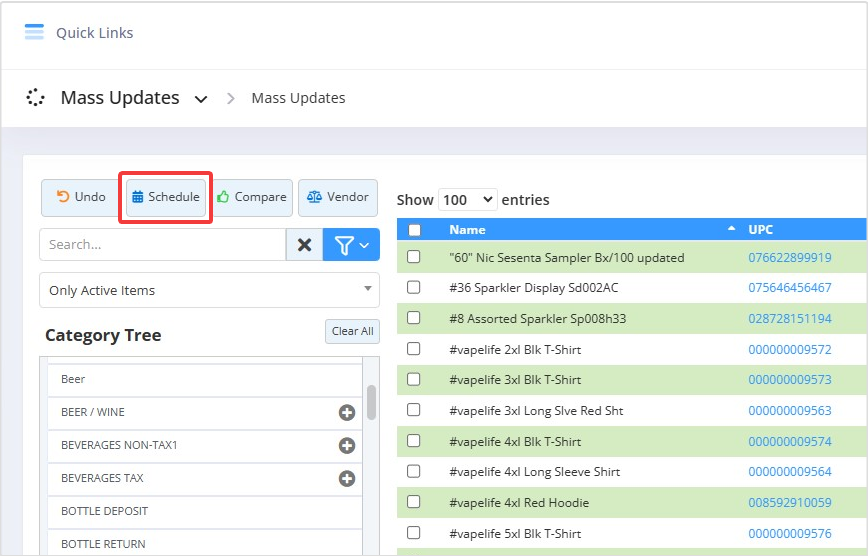Image resolution: width=868 pixels, height=556 pixels.
Task: Click the Category Tree scrollbar thumb
Action: [371, 403]
